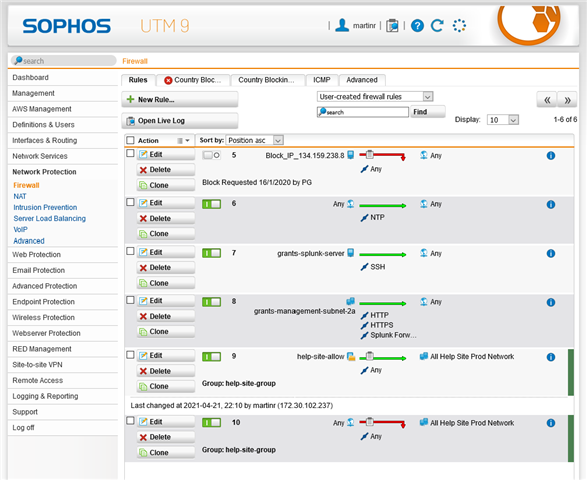
Task: Tick the checkbox for rule 6
Action: 130,202
